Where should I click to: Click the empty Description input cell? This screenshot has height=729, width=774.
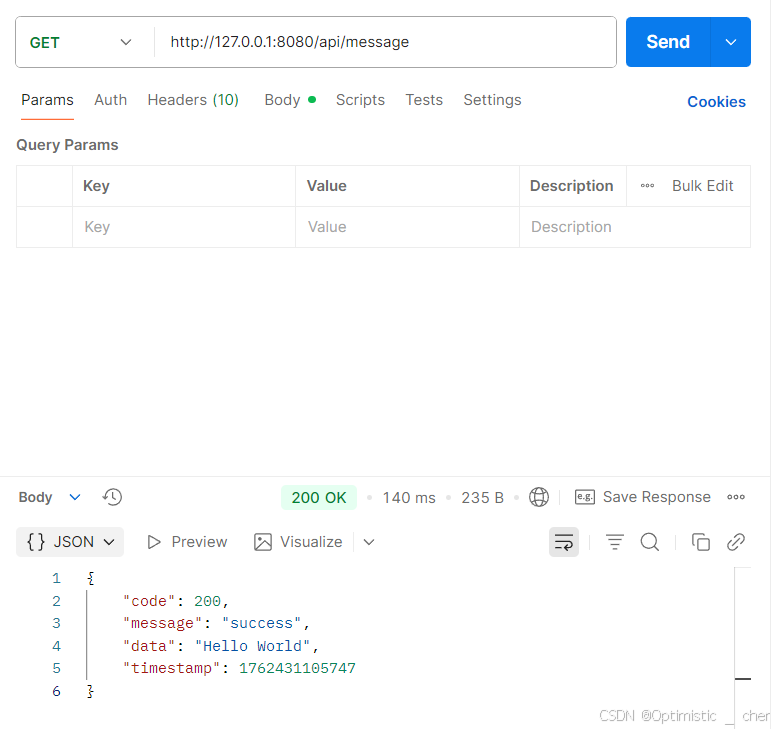pos(635,227)
